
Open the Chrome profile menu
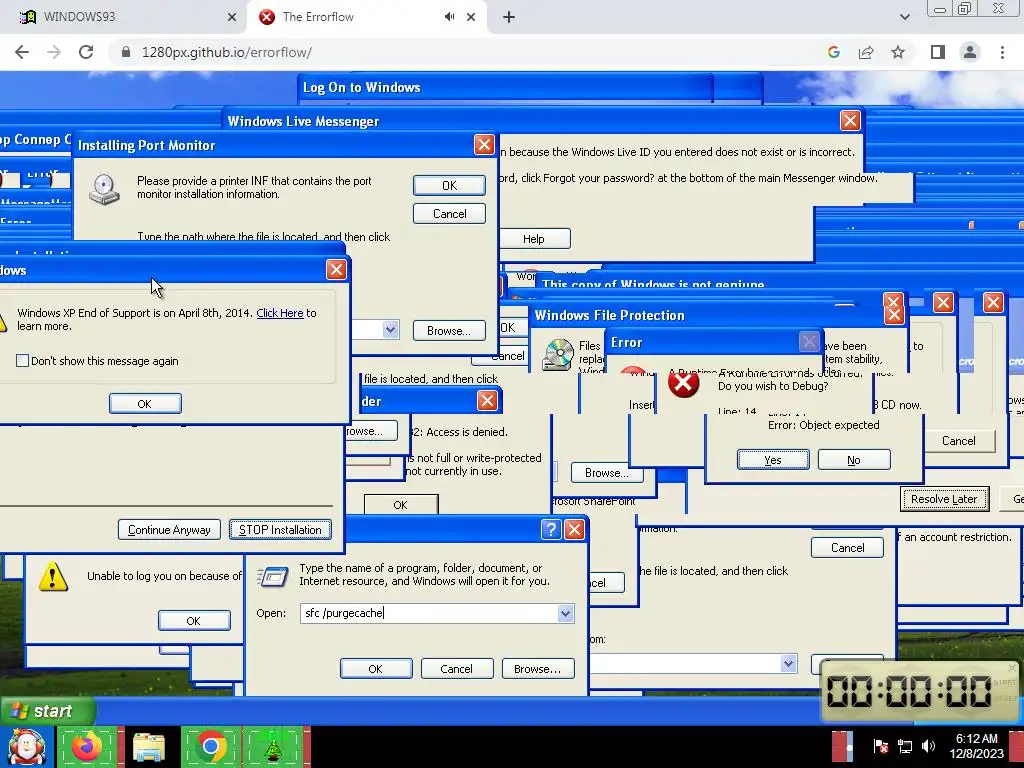(x=970, y=52)
